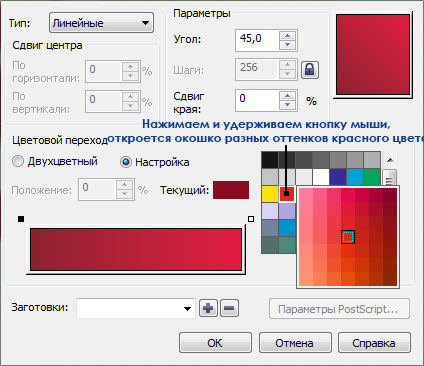Screen dimensions: 424x366
Task: Pick the steel blue palette swatch
Action: (x=270, y=228)
